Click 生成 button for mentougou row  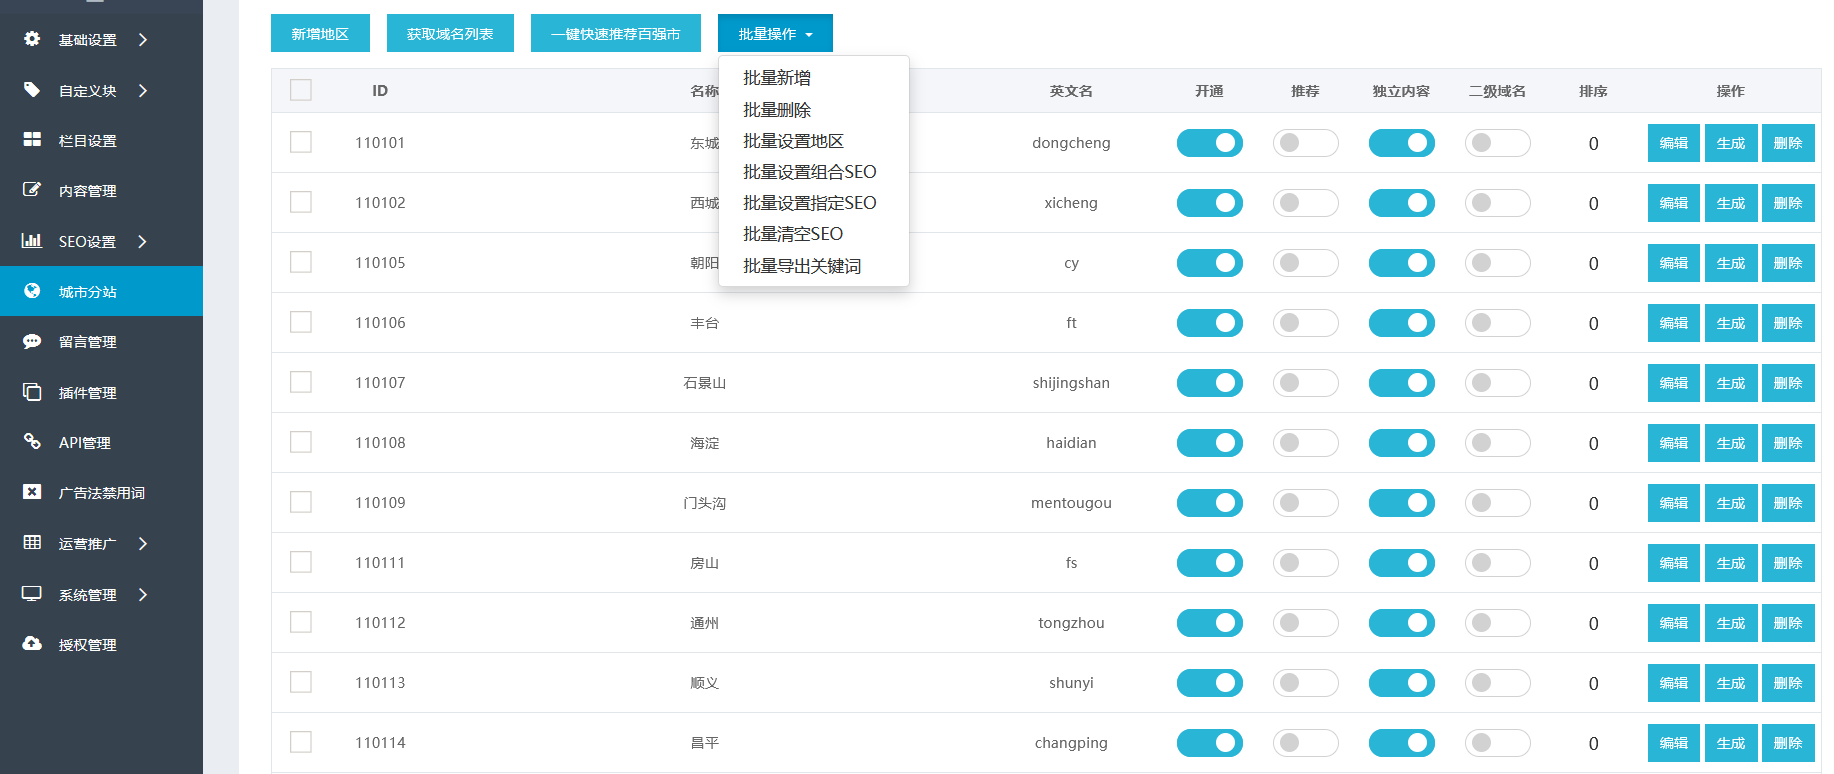click(x=1731, y=503)
